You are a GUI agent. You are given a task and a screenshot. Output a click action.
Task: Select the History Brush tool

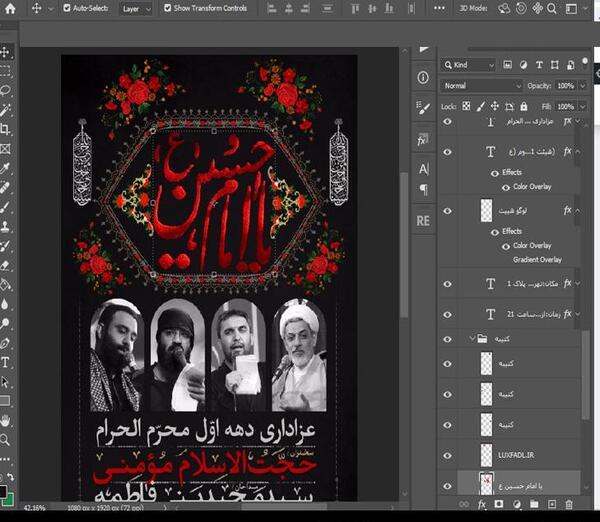click(5, 246)
